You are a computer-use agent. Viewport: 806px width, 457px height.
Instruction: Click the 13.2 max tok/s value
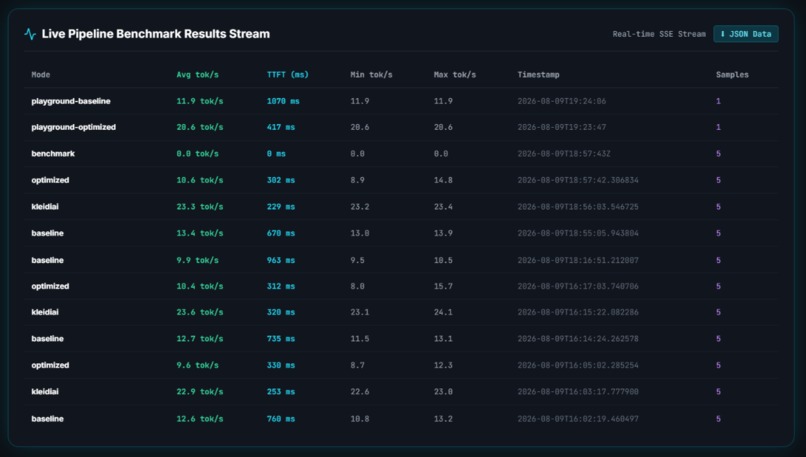(x=443, y=418)
